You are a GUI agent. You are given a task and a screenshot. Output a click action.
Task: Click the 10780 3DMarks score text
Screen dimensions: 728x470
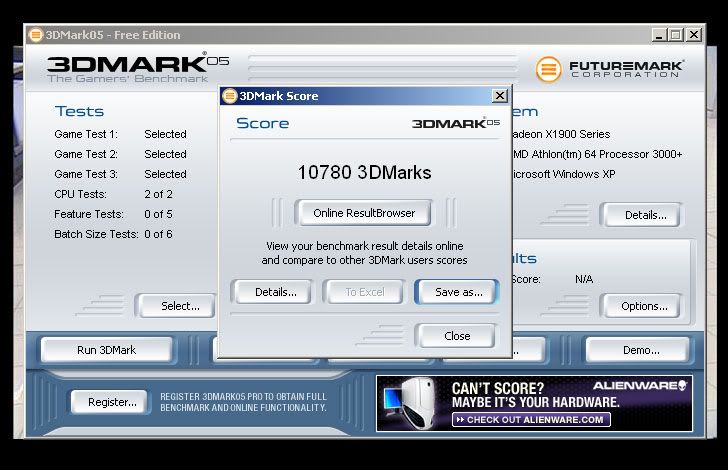pos(364,172)
